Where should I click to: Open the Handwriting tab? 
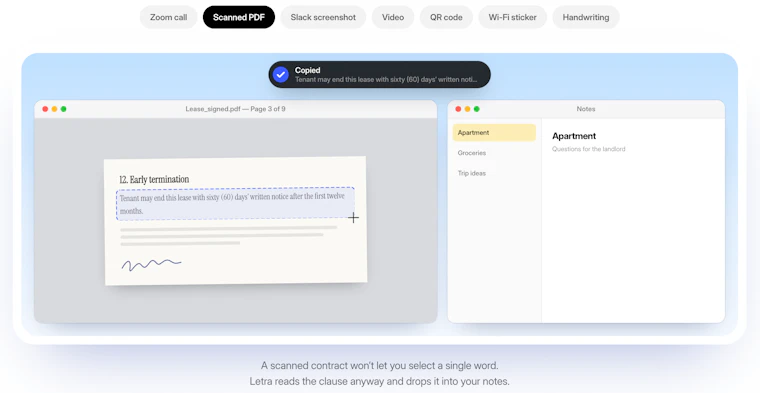click(x=586, y=17)
